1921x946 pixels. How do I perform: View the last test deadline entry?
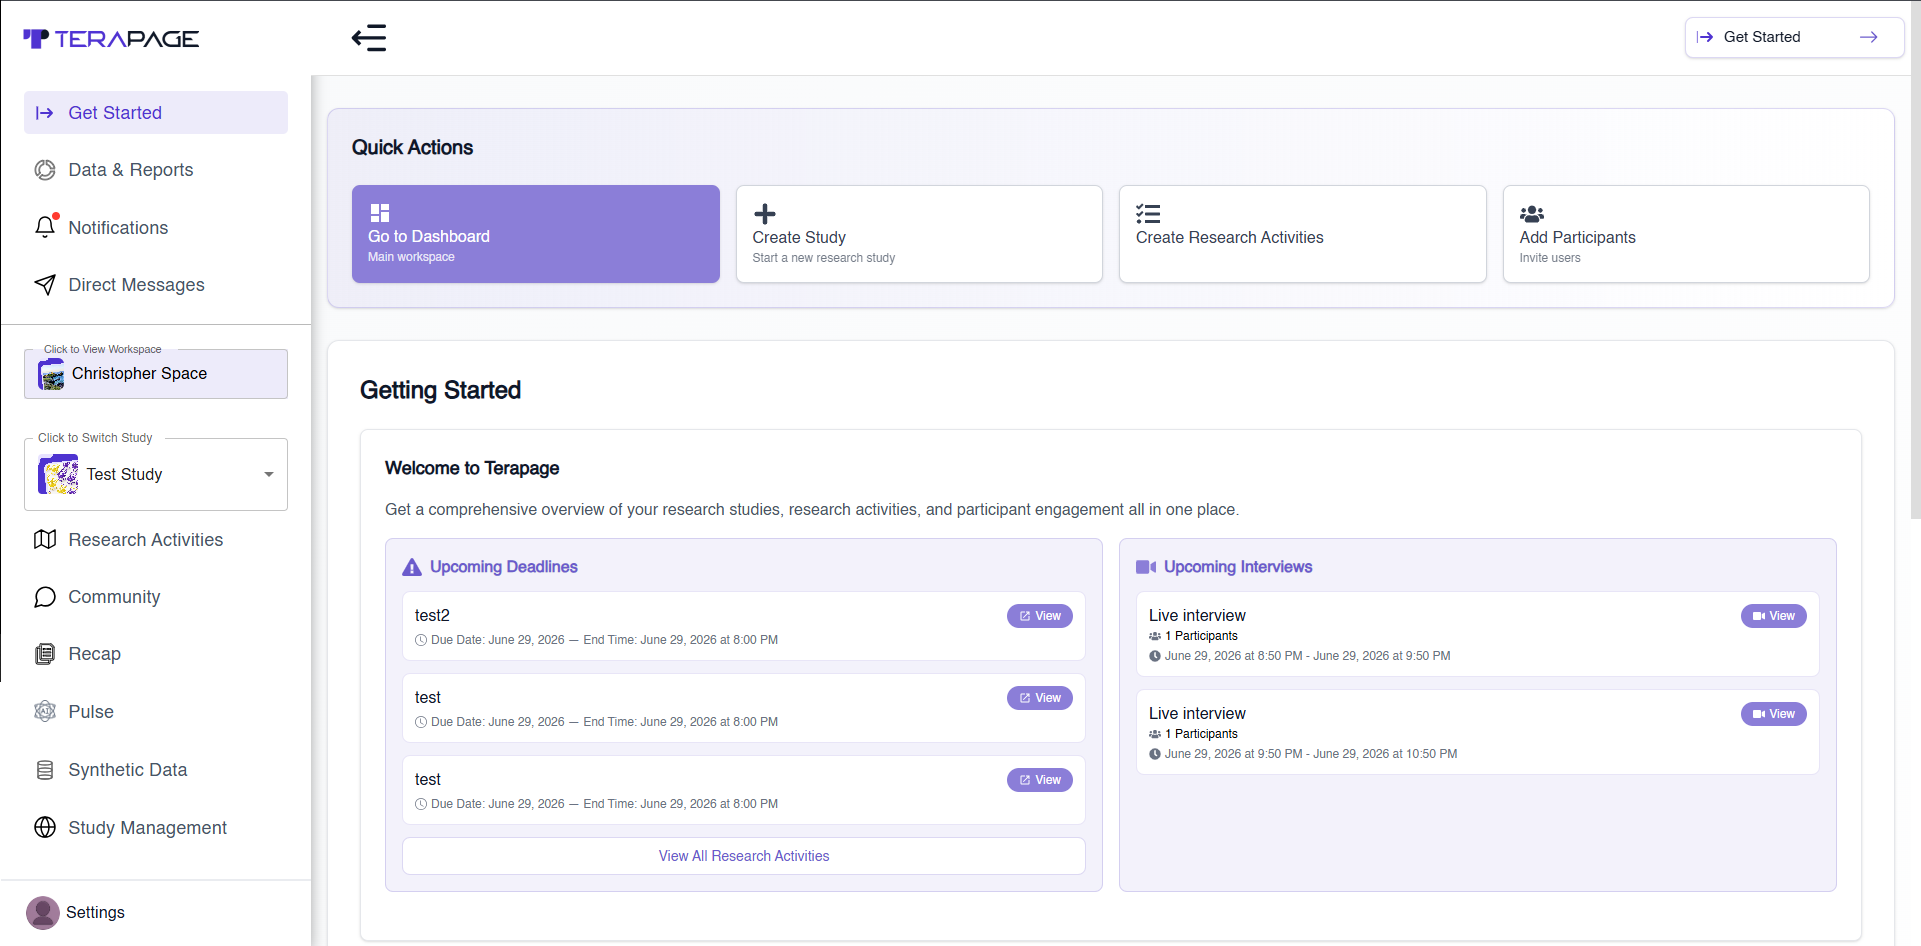coord(1039,780)
